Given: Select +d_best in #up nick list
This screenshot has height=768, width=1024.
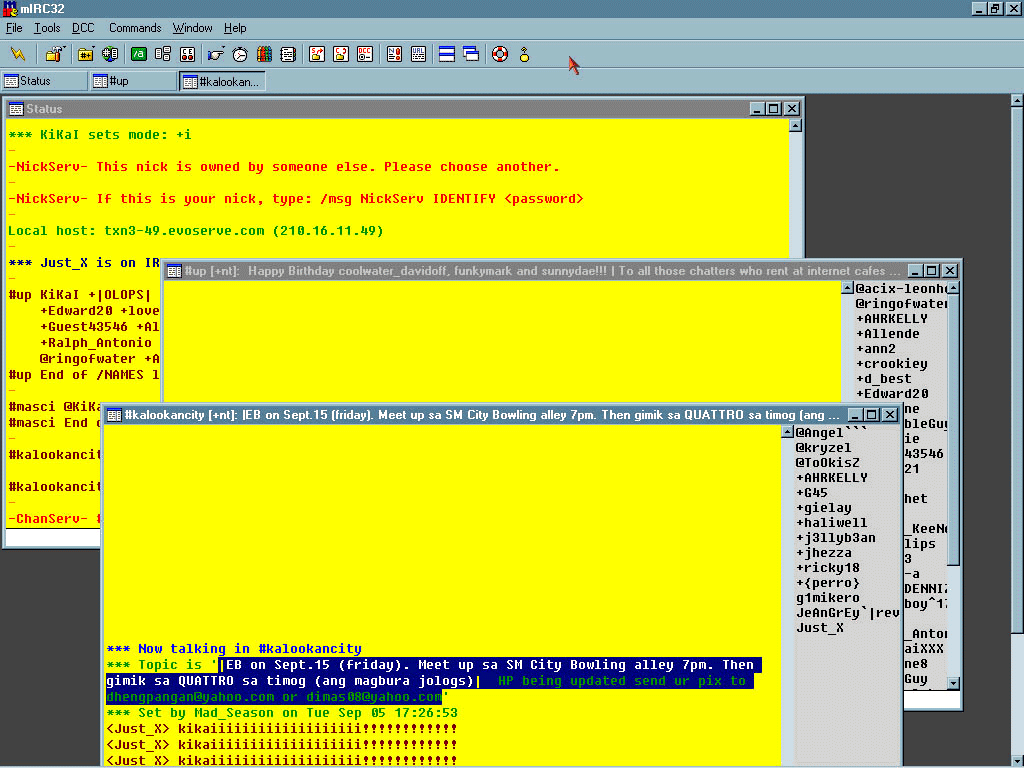Looking at the screenshot, I should pos(883,379).
